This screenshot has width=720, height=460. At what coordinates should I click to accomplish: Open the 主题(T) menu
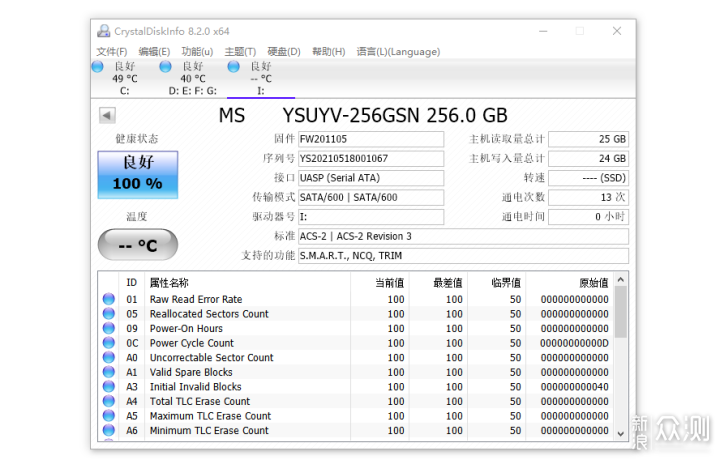click(x=240, y=51)
